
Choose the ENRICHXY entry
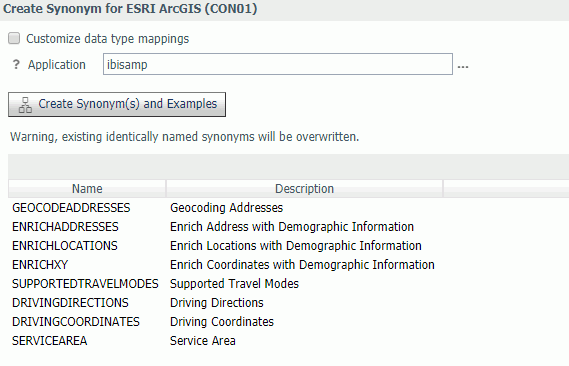pos(40,265)
